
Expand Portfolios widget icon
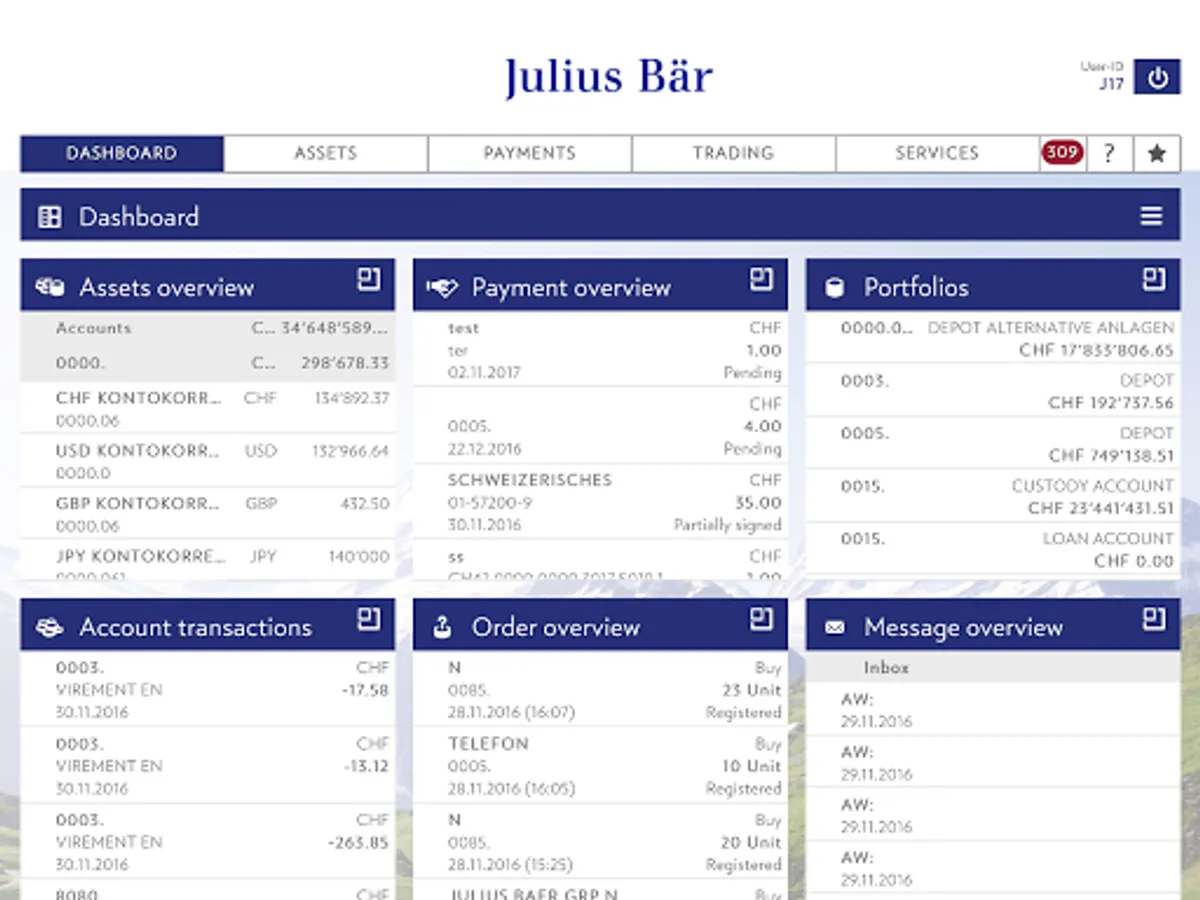(x=1154, y=280)
